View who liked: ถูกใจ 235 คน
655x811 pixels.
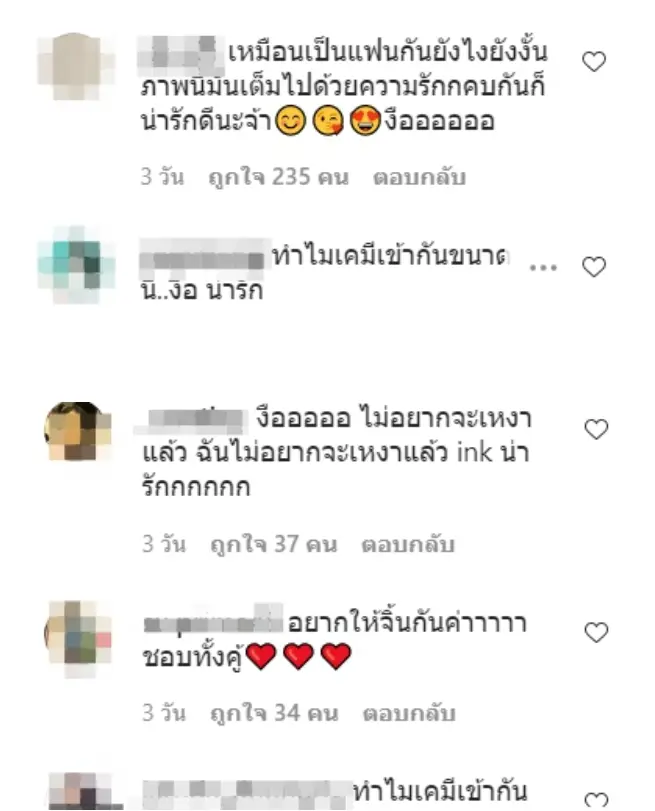(x=278, y=177)
